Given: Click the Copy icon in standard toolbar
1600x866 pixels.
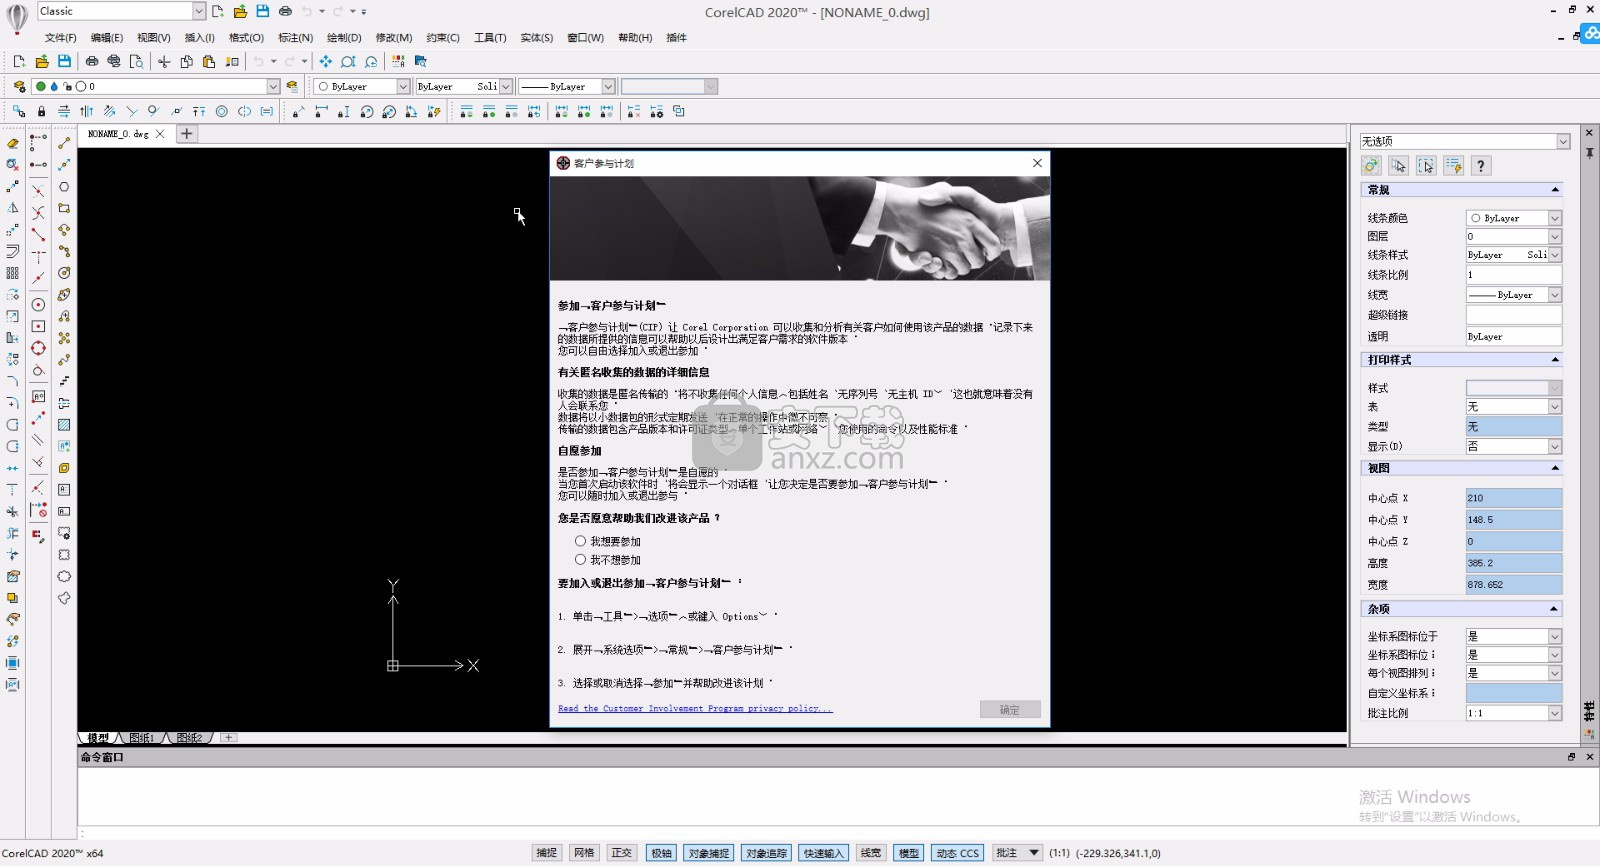Looking at the screenshot, I should pos(186,62).
